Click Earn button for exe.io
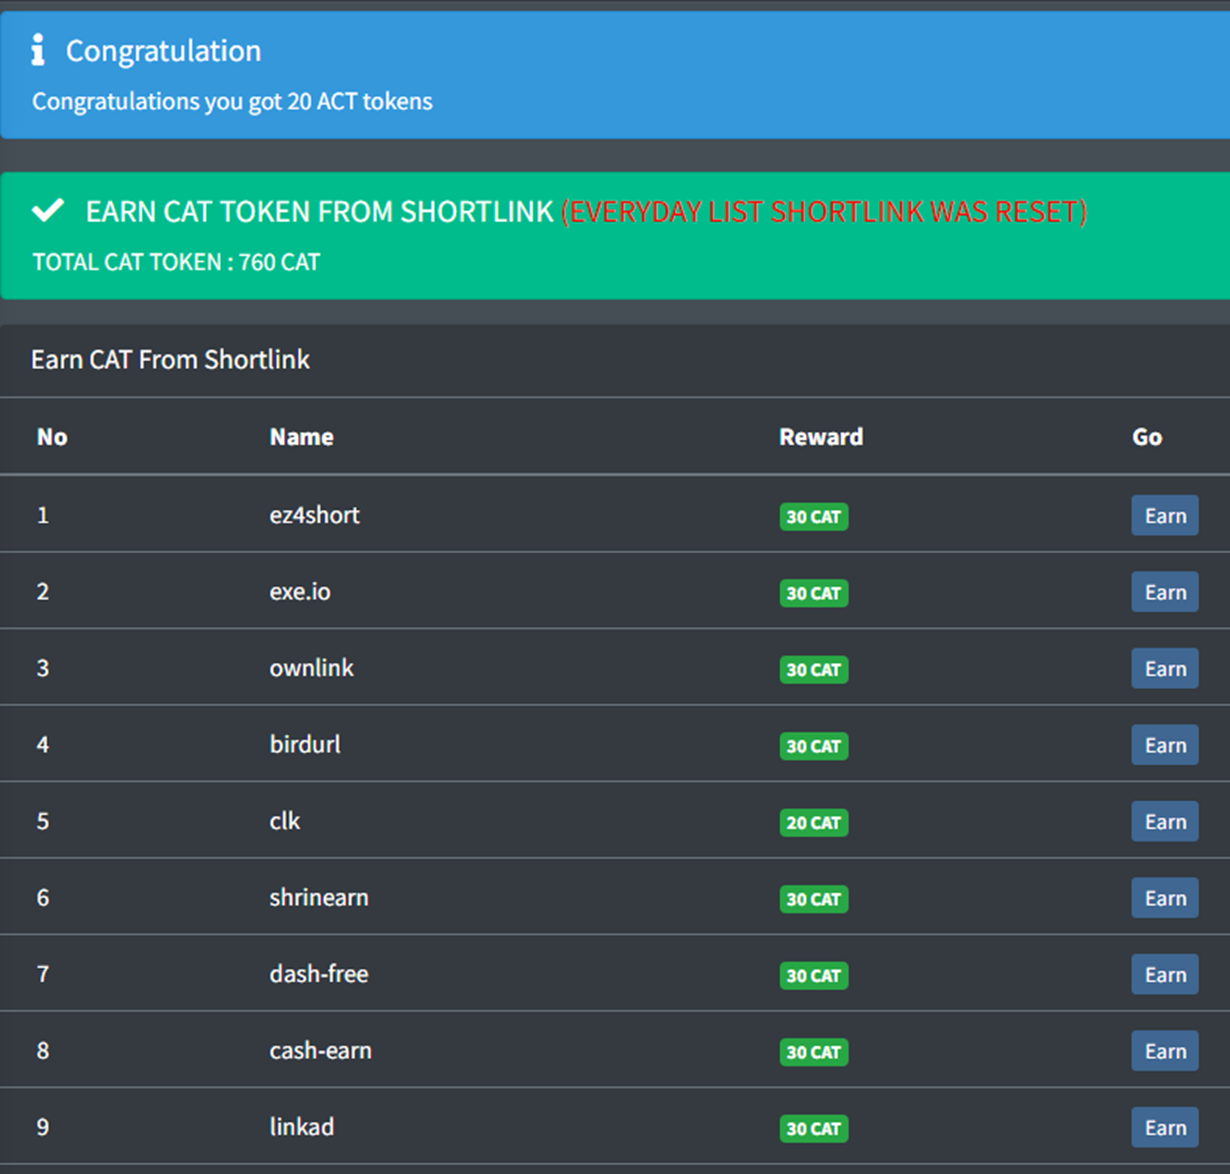This screenshot has width=1230, height=1174. (1165, 592)
